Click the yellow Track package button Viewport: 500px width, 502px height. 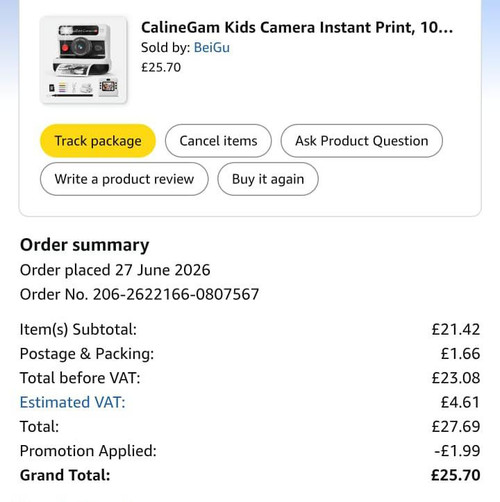[98, 141]
